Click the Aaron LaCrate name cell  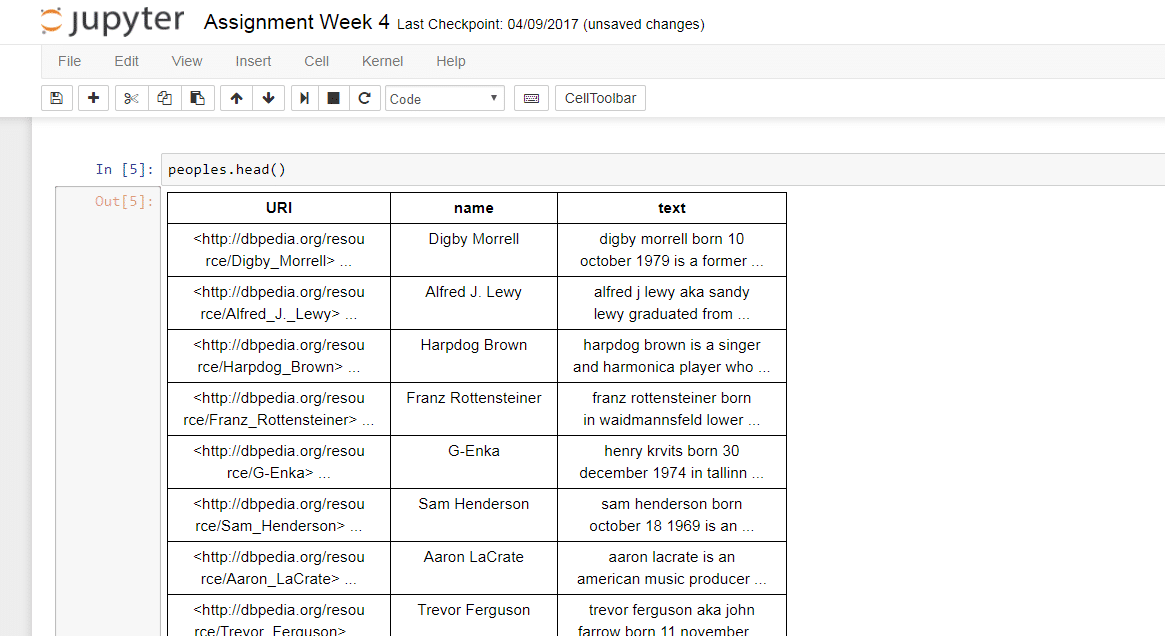(x=474, y=568)
